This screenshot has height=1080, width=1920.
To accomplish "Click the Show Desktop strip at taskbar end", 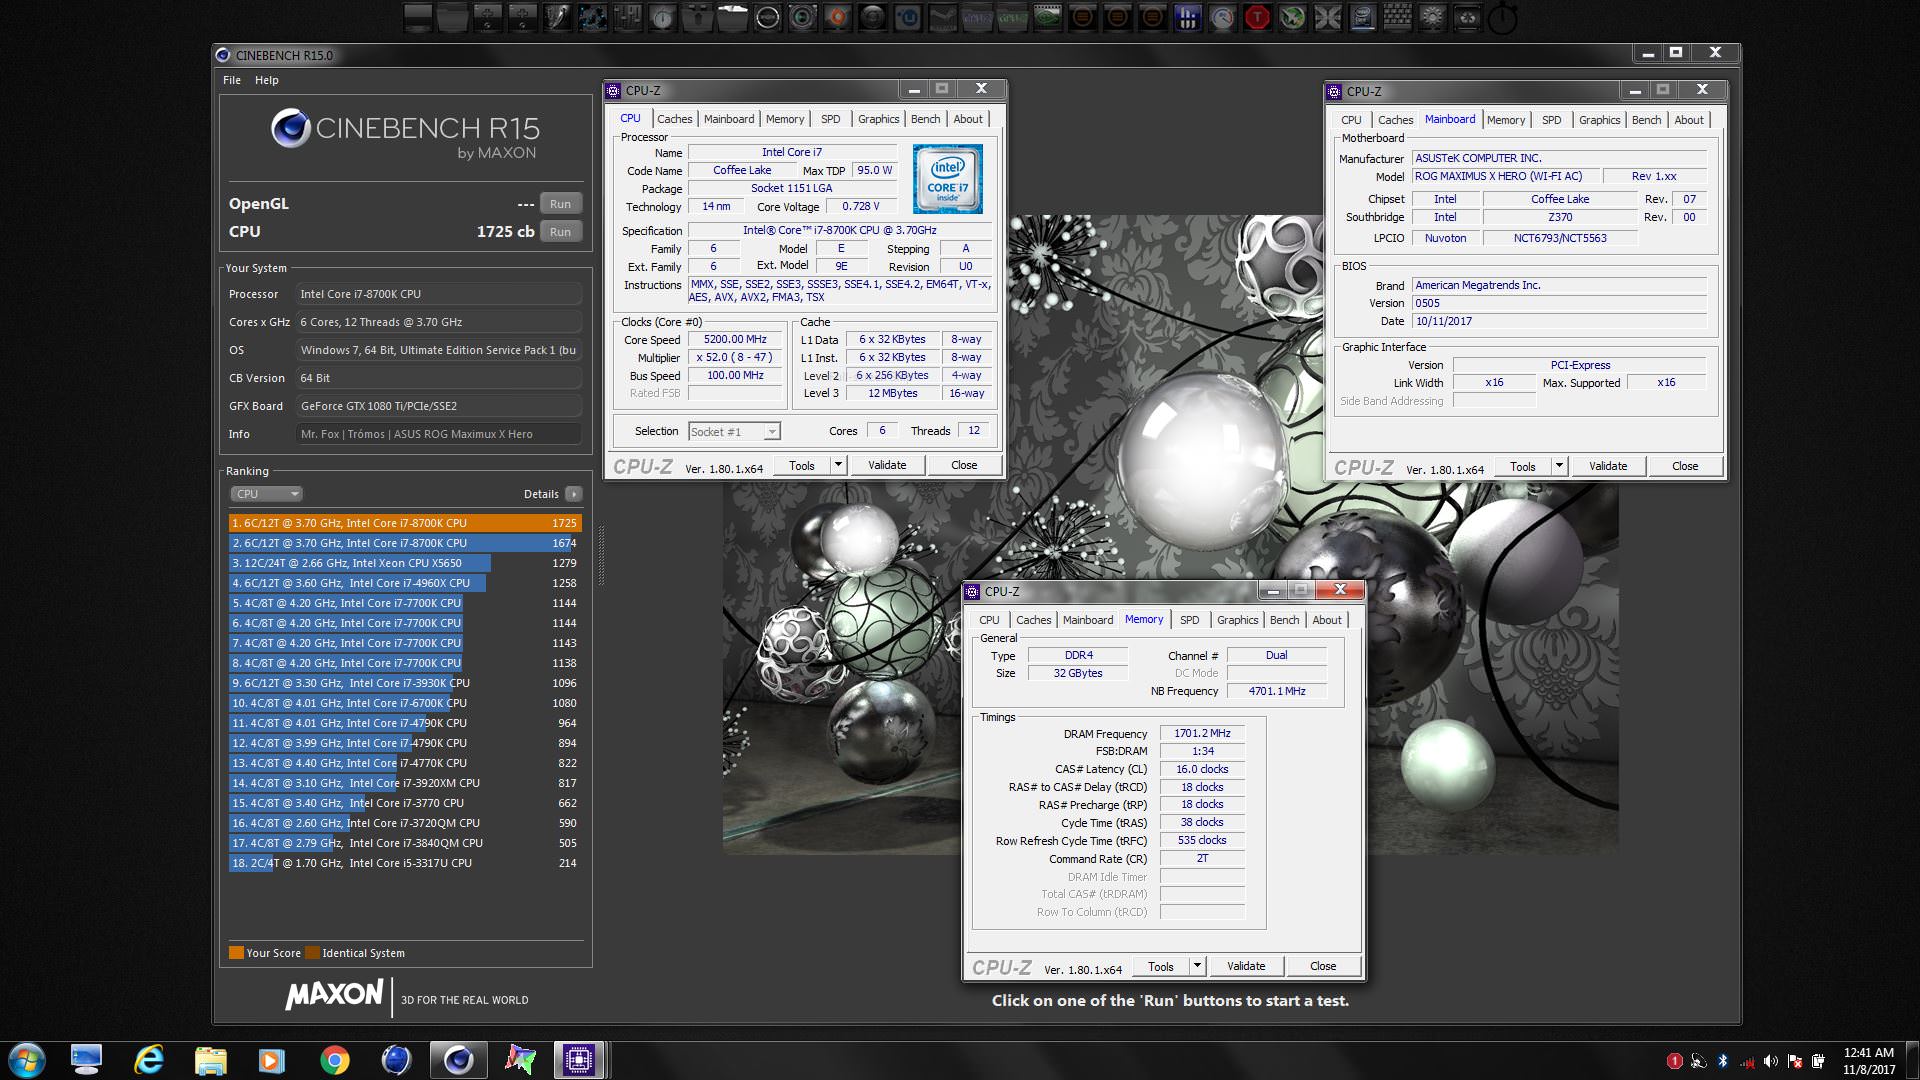I will pos(1912,1060).
